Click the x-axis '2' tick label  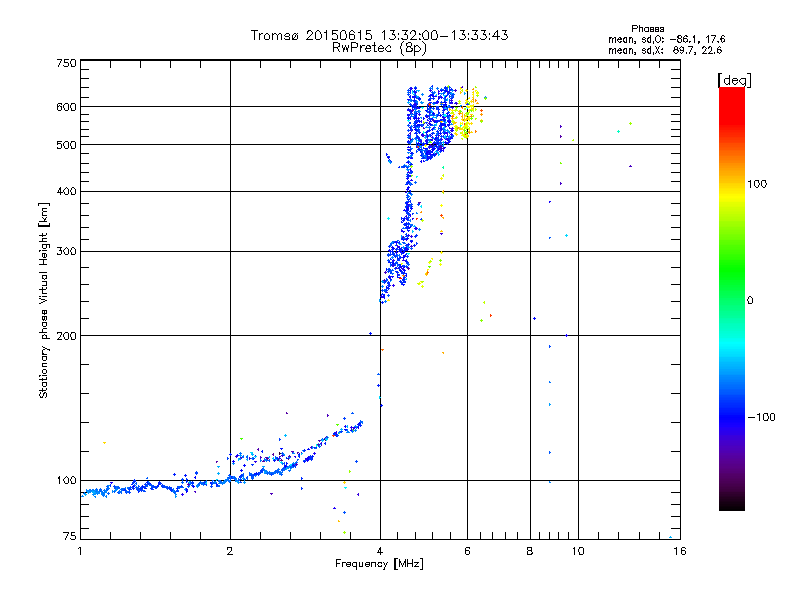coord(230,551)
